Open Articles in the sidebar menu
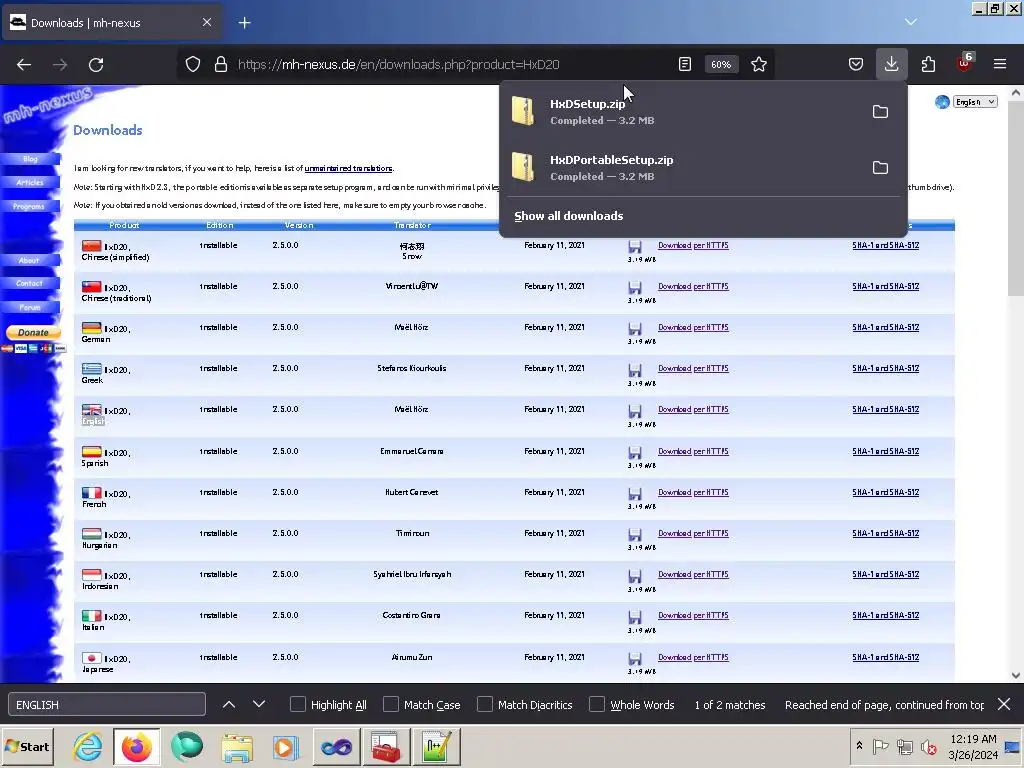The width and height of the screenshot is (1024, 768). (31, 182)
